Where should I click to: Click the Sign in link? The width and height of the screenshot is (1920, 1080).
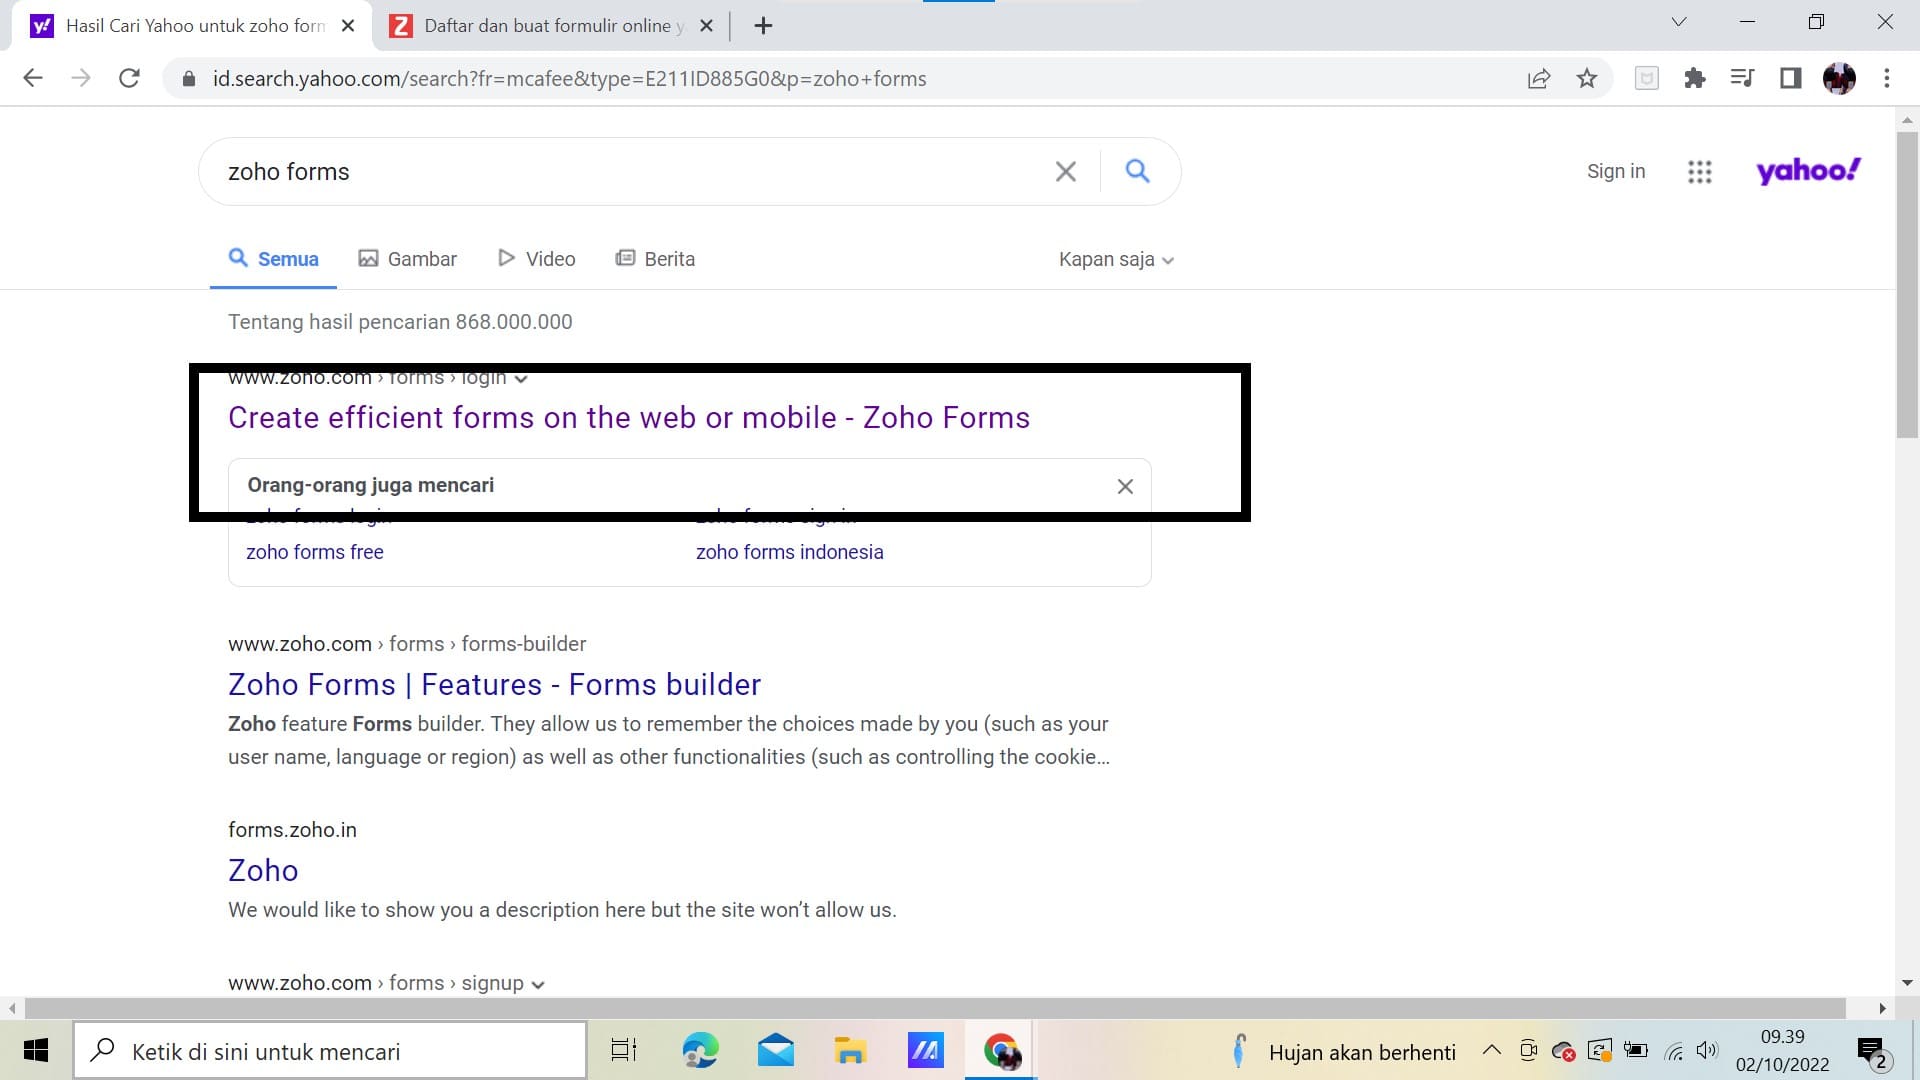point(1616,171)
